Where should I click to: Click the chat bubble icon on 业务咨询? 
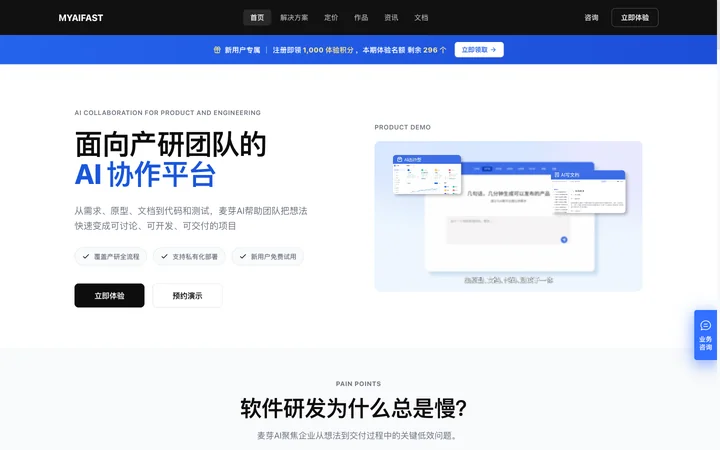(x=706, y=326)
